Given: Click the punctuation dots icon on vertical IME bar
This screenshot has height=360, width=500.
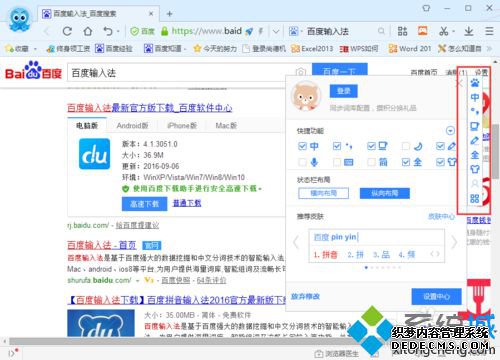Looking at the screenshot, I should click(x=475, y=112).
